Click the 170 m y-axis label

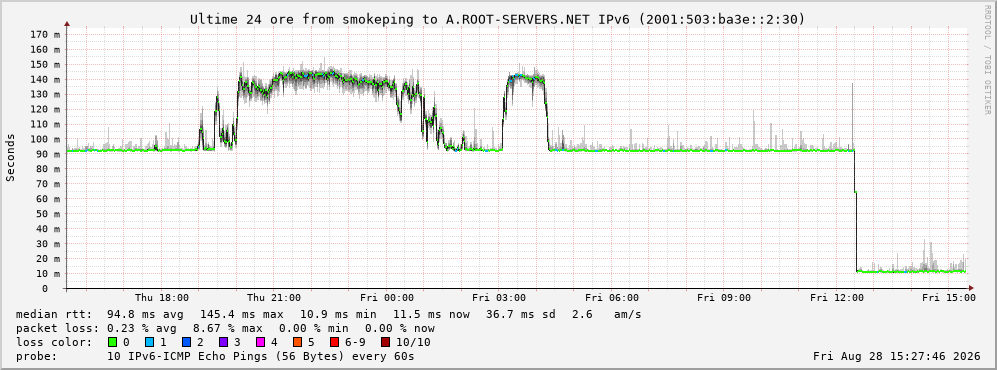tap(46, 34)
